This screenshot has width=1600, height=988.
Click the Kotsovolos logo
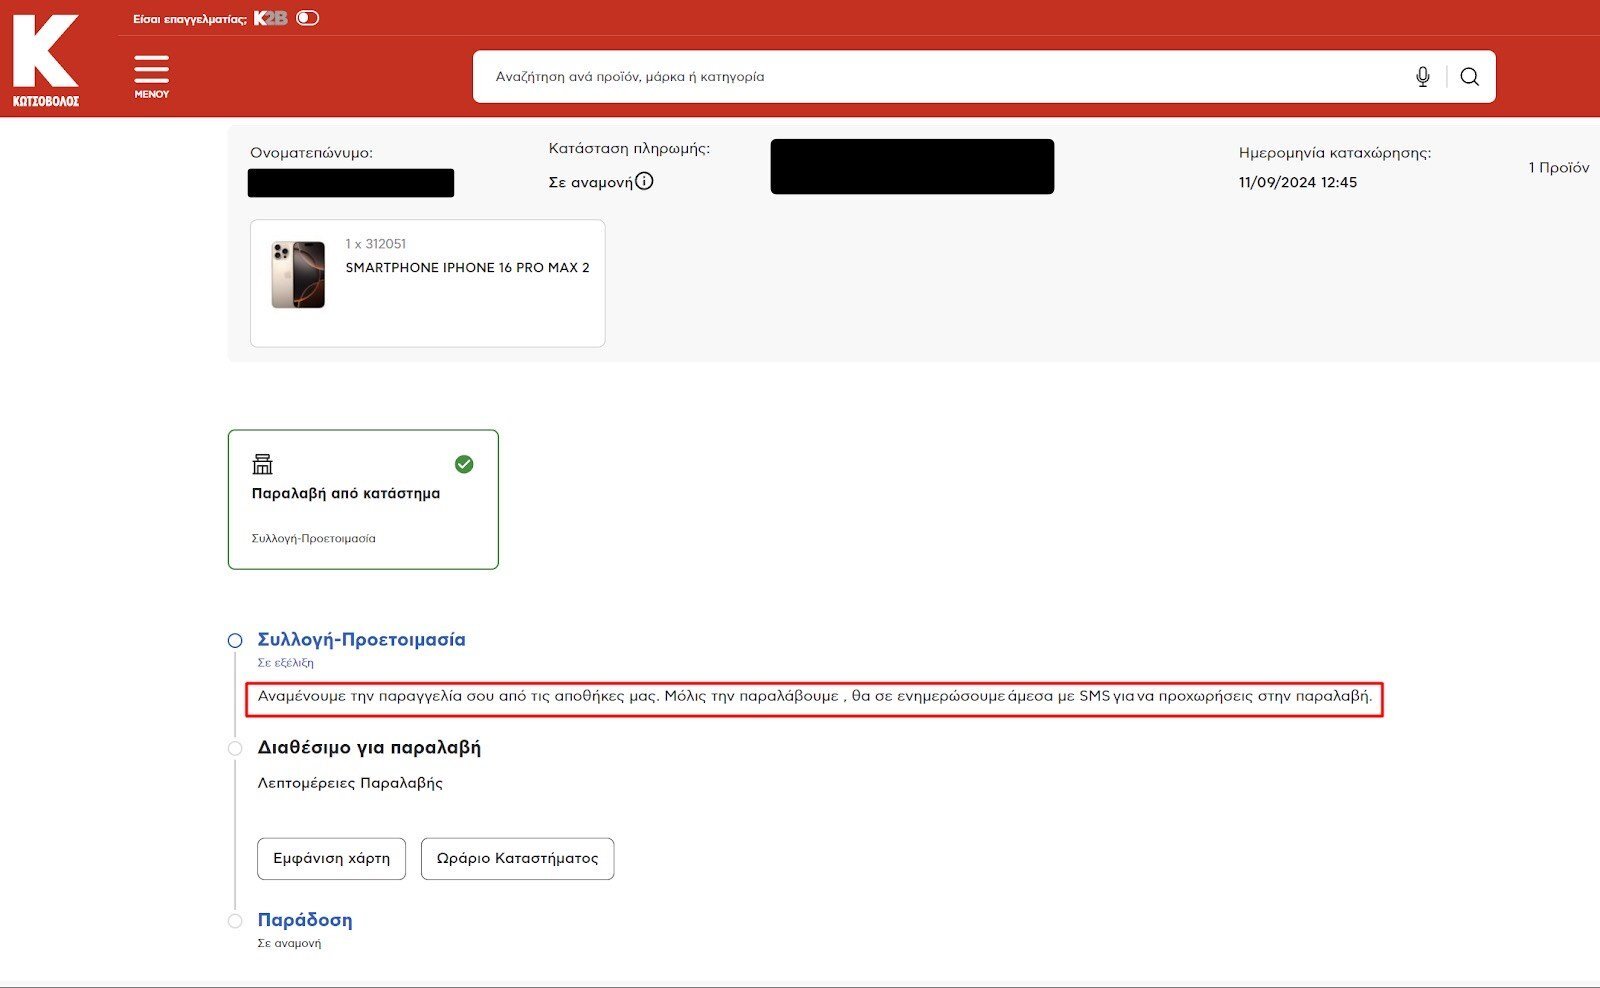pyautogui.click(x=45, y=60)
